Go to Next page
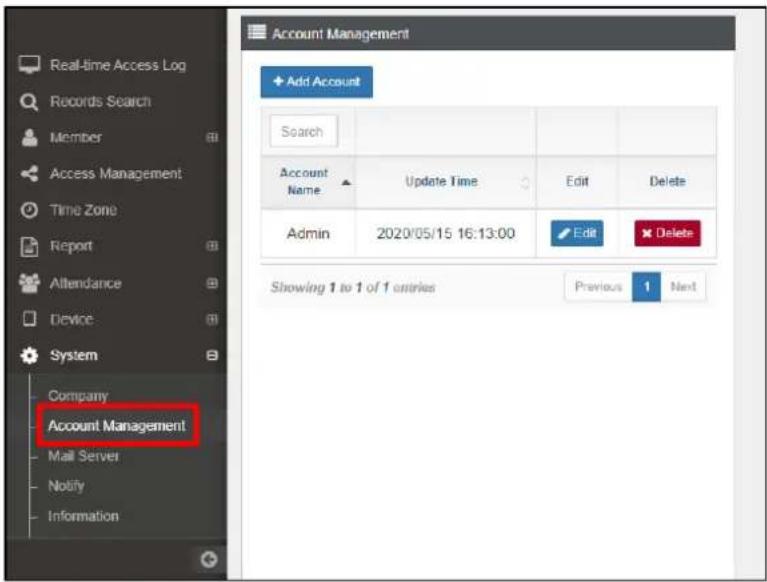 pos(683,287)
